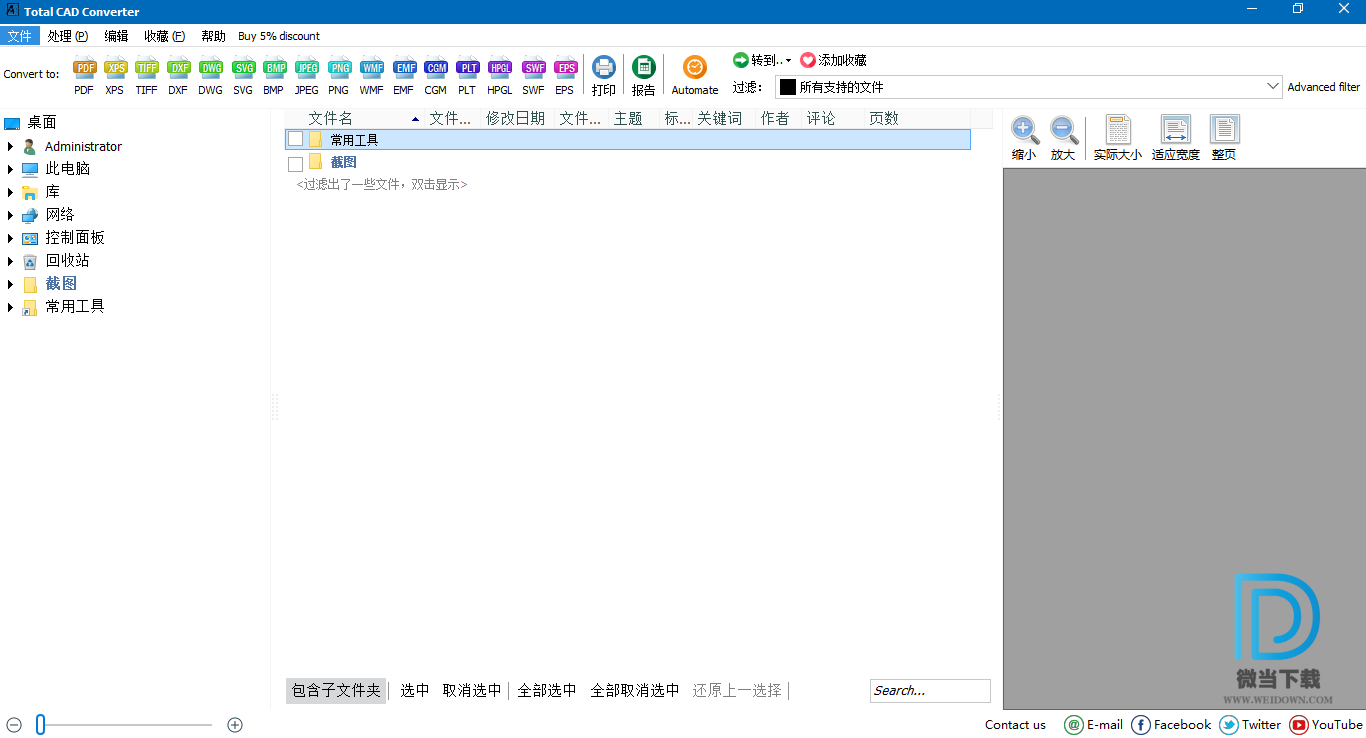Open the Twitter link

point(1251,725)
